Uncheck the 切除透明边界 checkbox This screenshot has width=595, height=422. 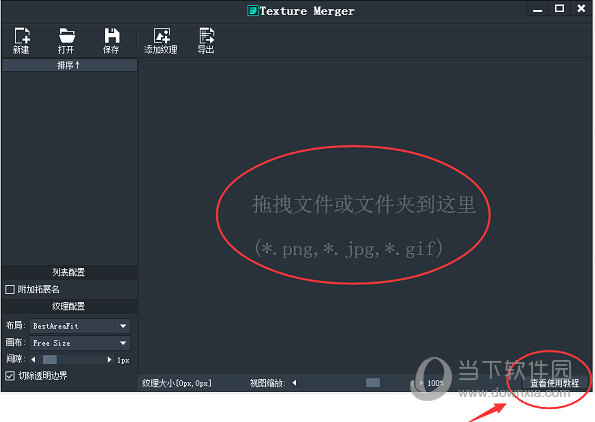(x=10, y=376)
